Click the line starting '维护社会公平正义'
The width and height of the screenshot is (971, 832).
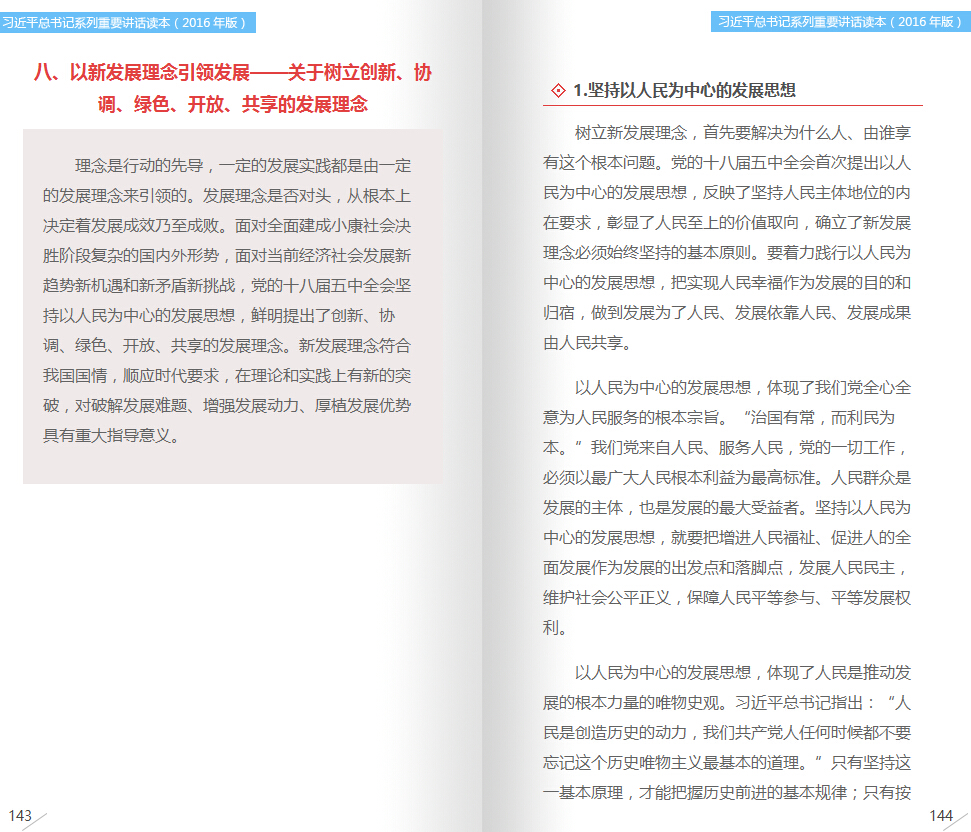coord(727,598)
